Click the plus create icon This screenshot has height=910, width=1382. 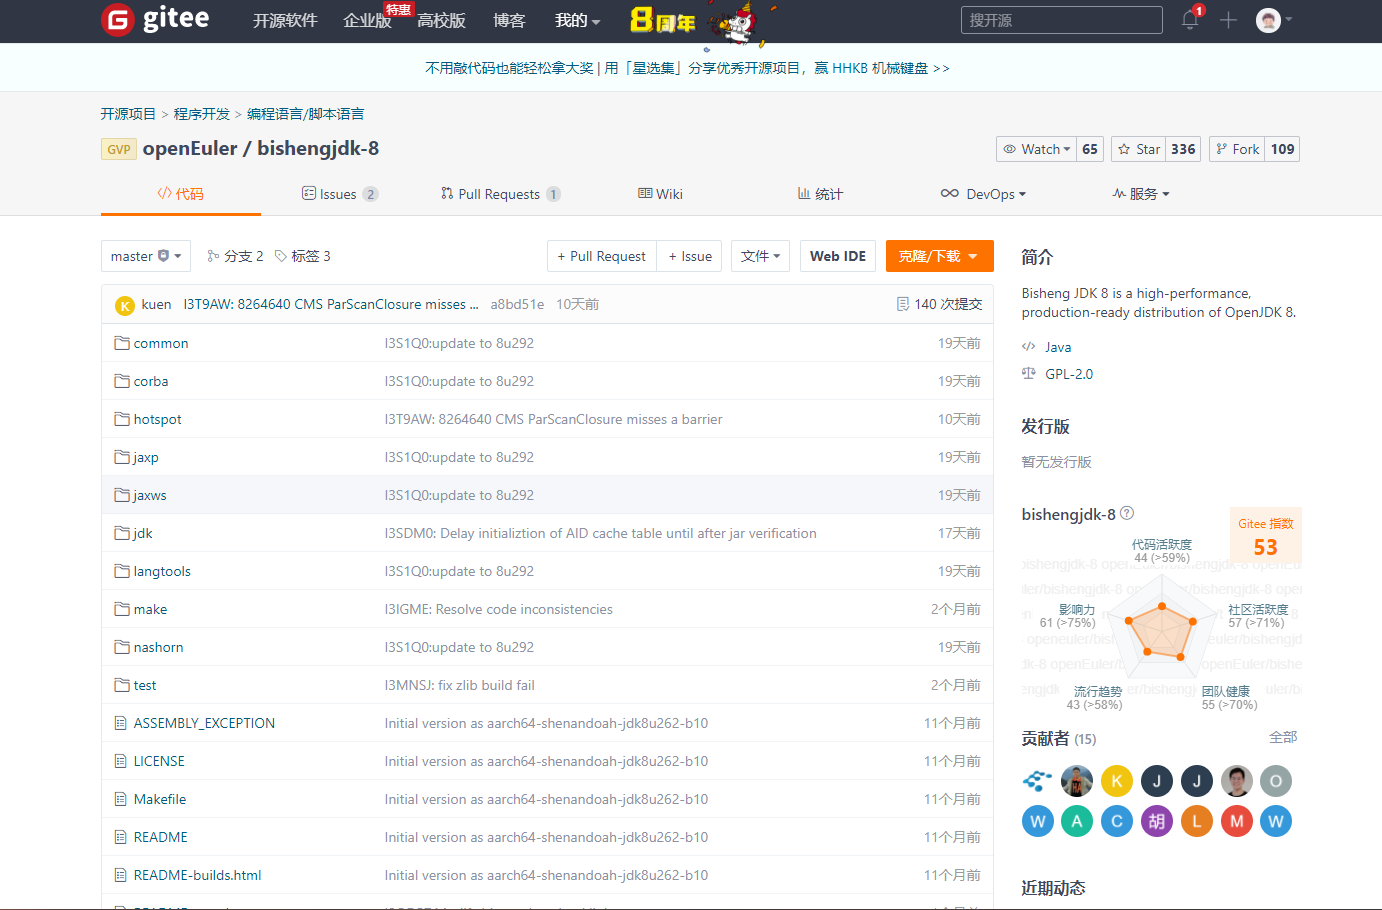click(x=1228, y=20)
